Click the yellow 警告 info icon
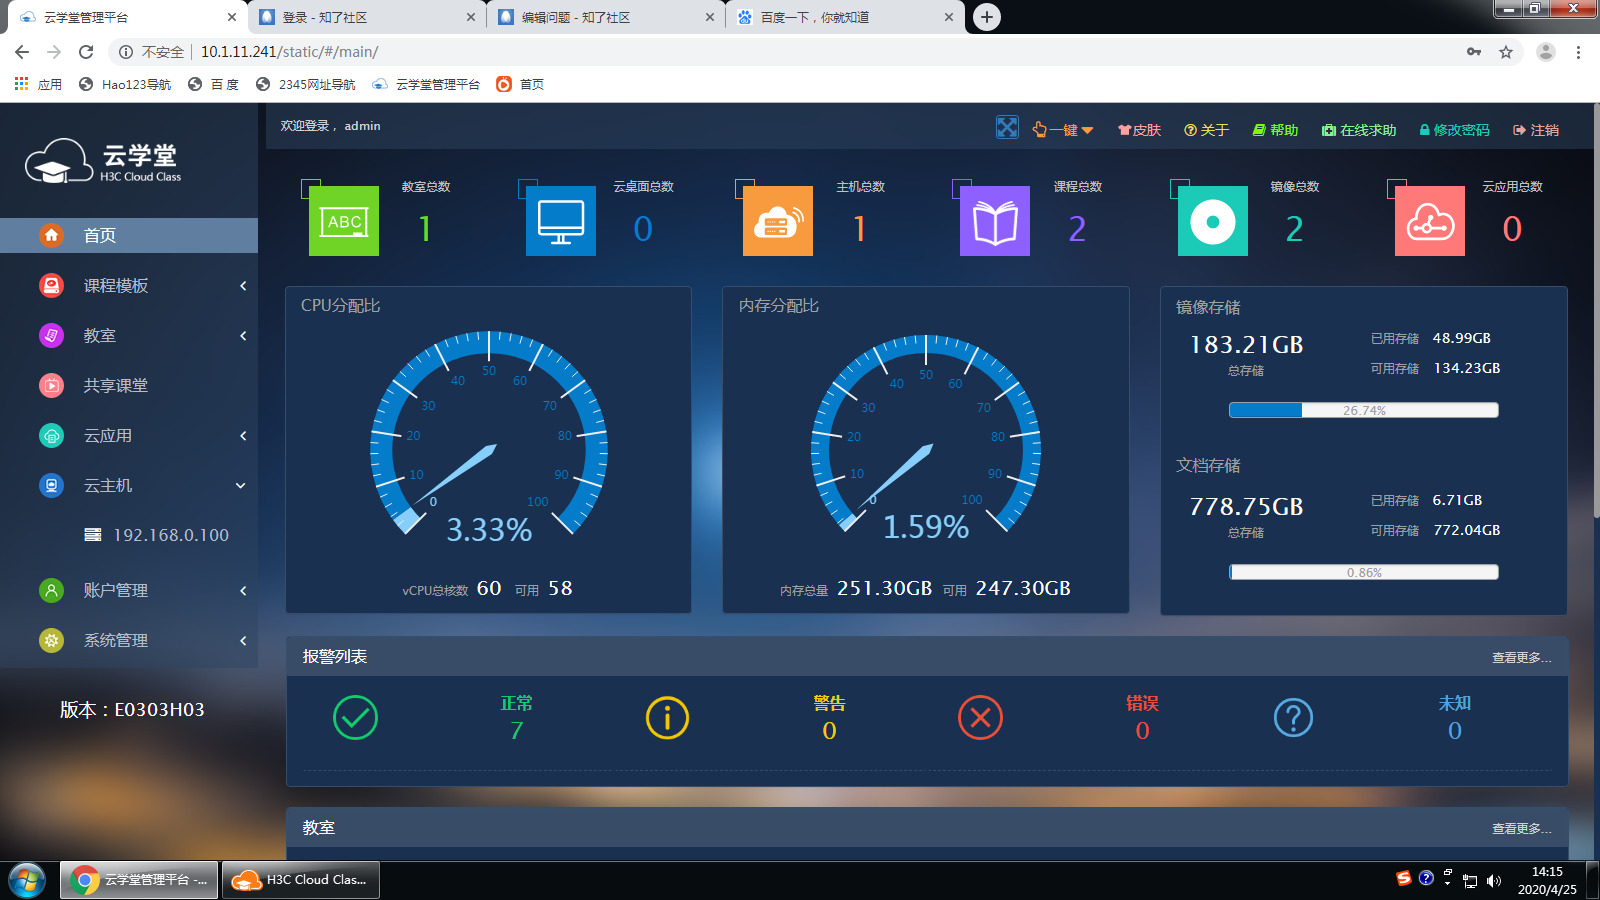This screenshot has width=1600, height=900. (x=667, y=717)
